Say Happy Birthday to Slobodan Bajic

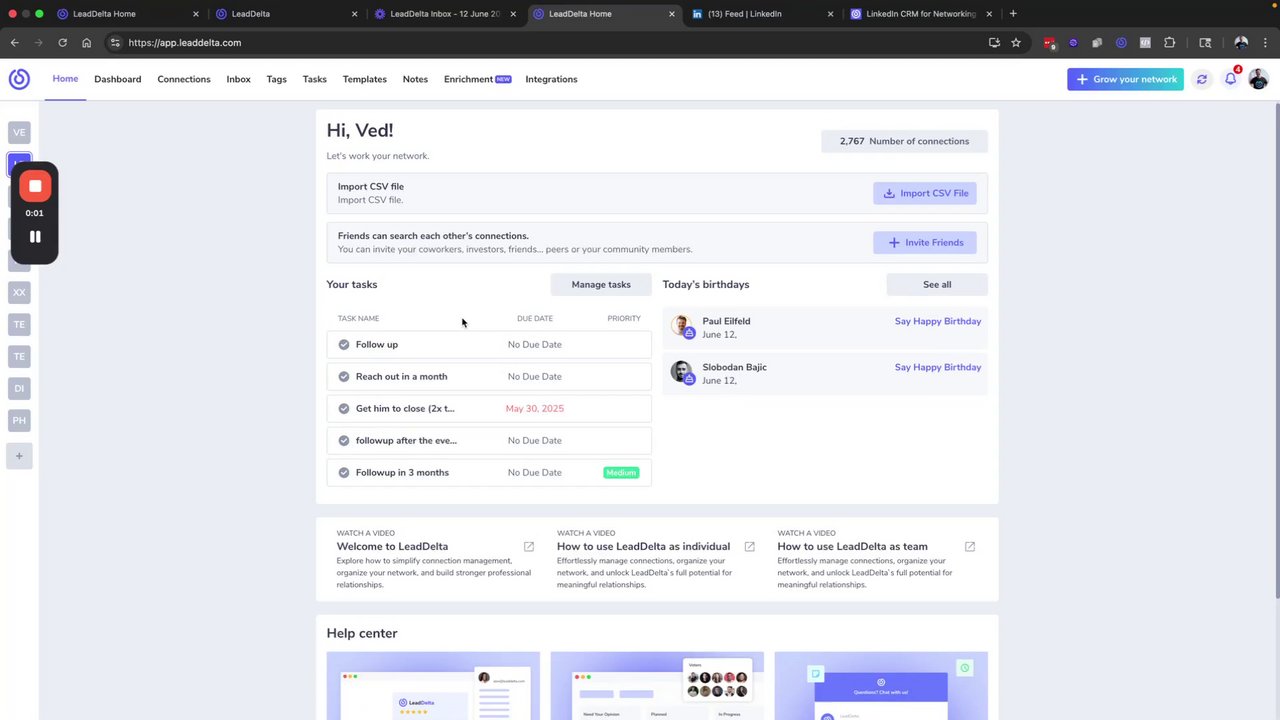tap(938, 367)
